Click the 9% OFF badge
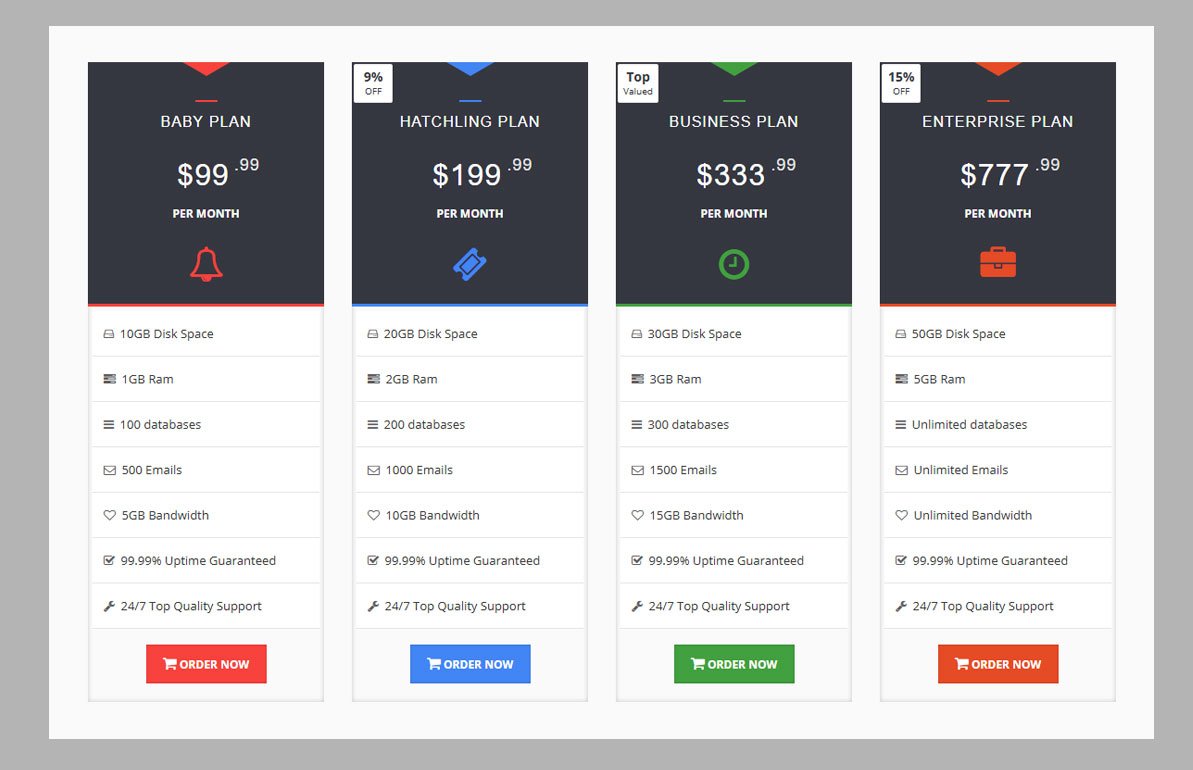Image resolution: width=1193 pixels, height=770 pixels. [x=372, y=83]
